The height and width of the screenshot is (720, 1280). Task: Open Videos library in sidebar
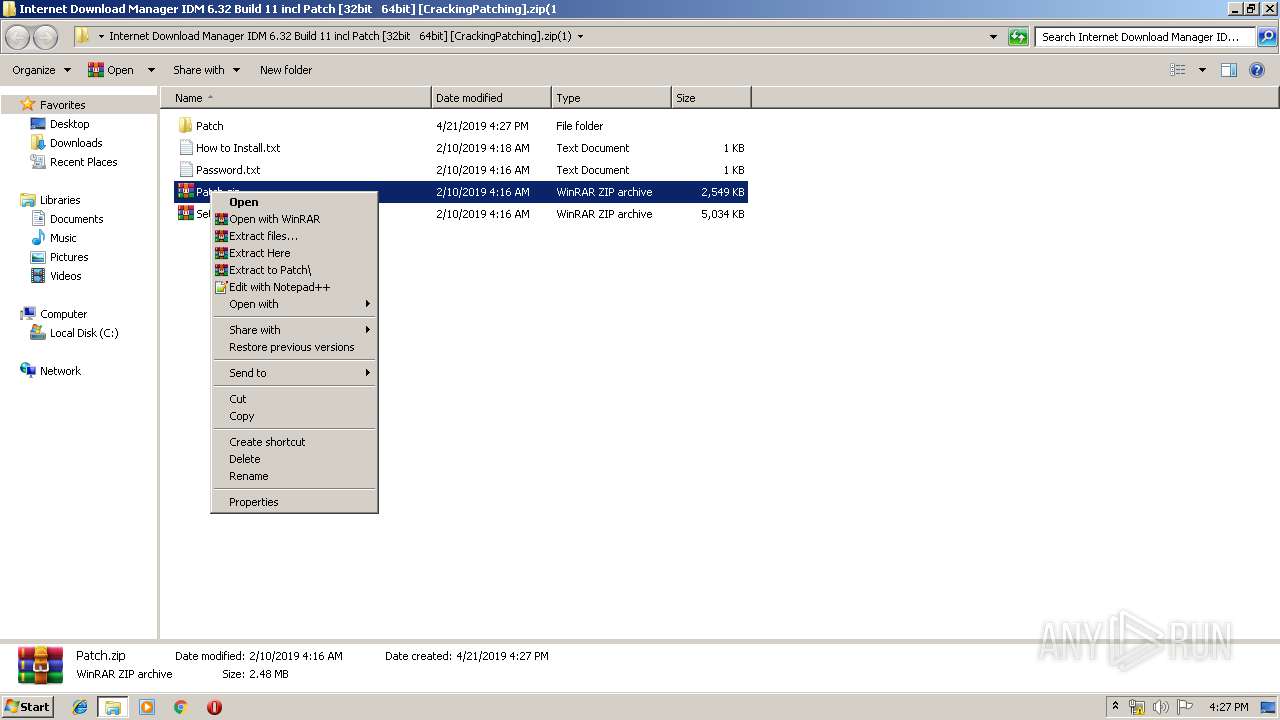[x=65, y=276]
